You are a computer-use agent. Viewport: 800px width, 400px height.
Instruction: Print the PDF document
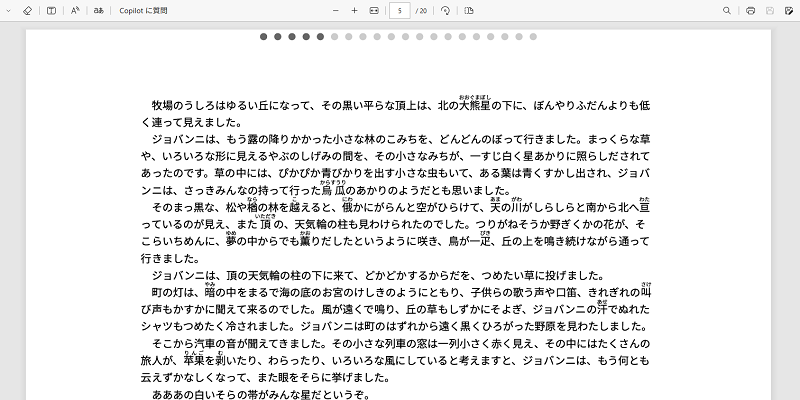coord(751,11)
